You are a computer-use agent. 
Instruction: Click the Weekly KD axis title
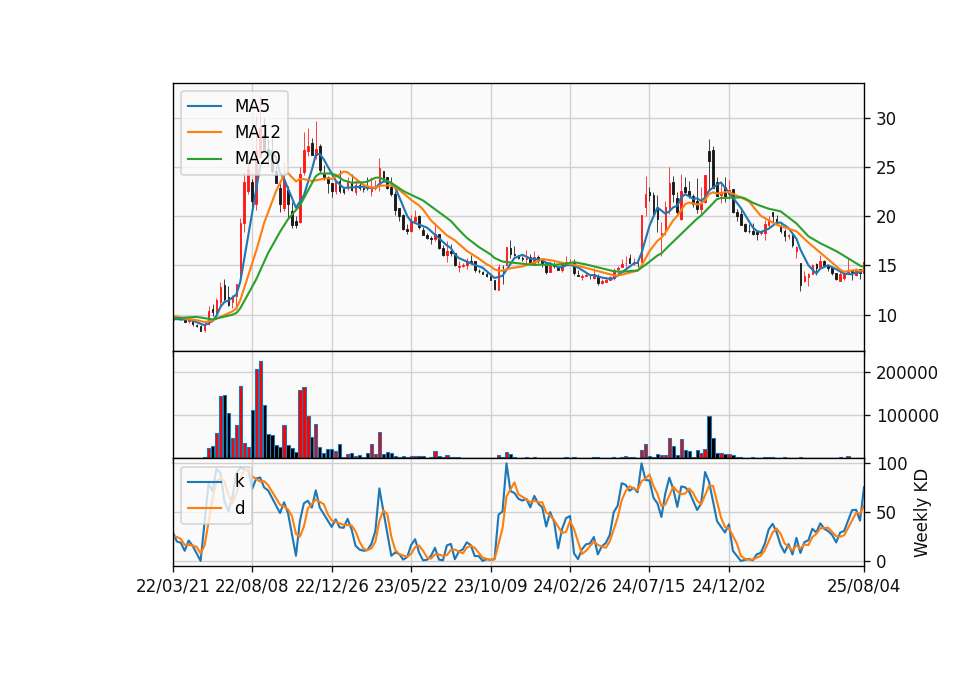coord(921,513)
